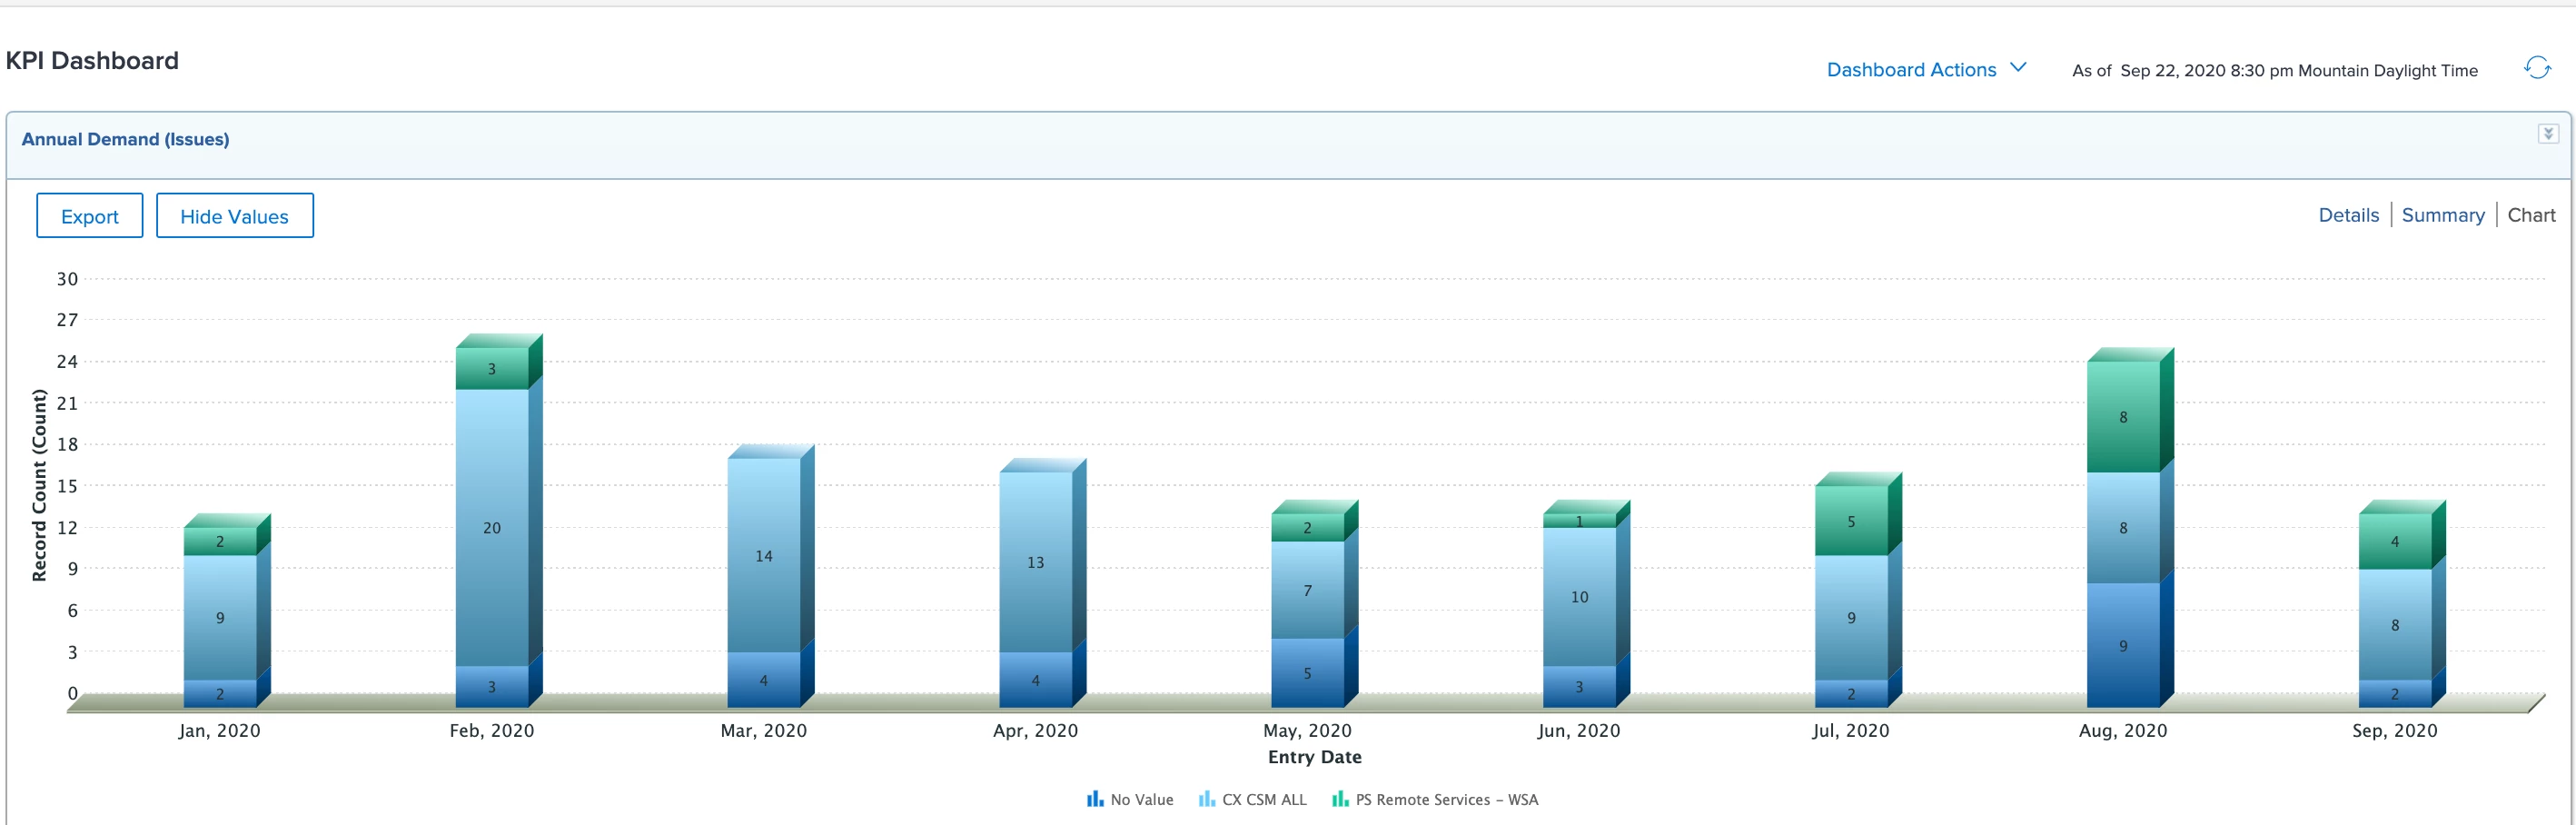Click the Sep, 2020 axis label

point(2394,730)
